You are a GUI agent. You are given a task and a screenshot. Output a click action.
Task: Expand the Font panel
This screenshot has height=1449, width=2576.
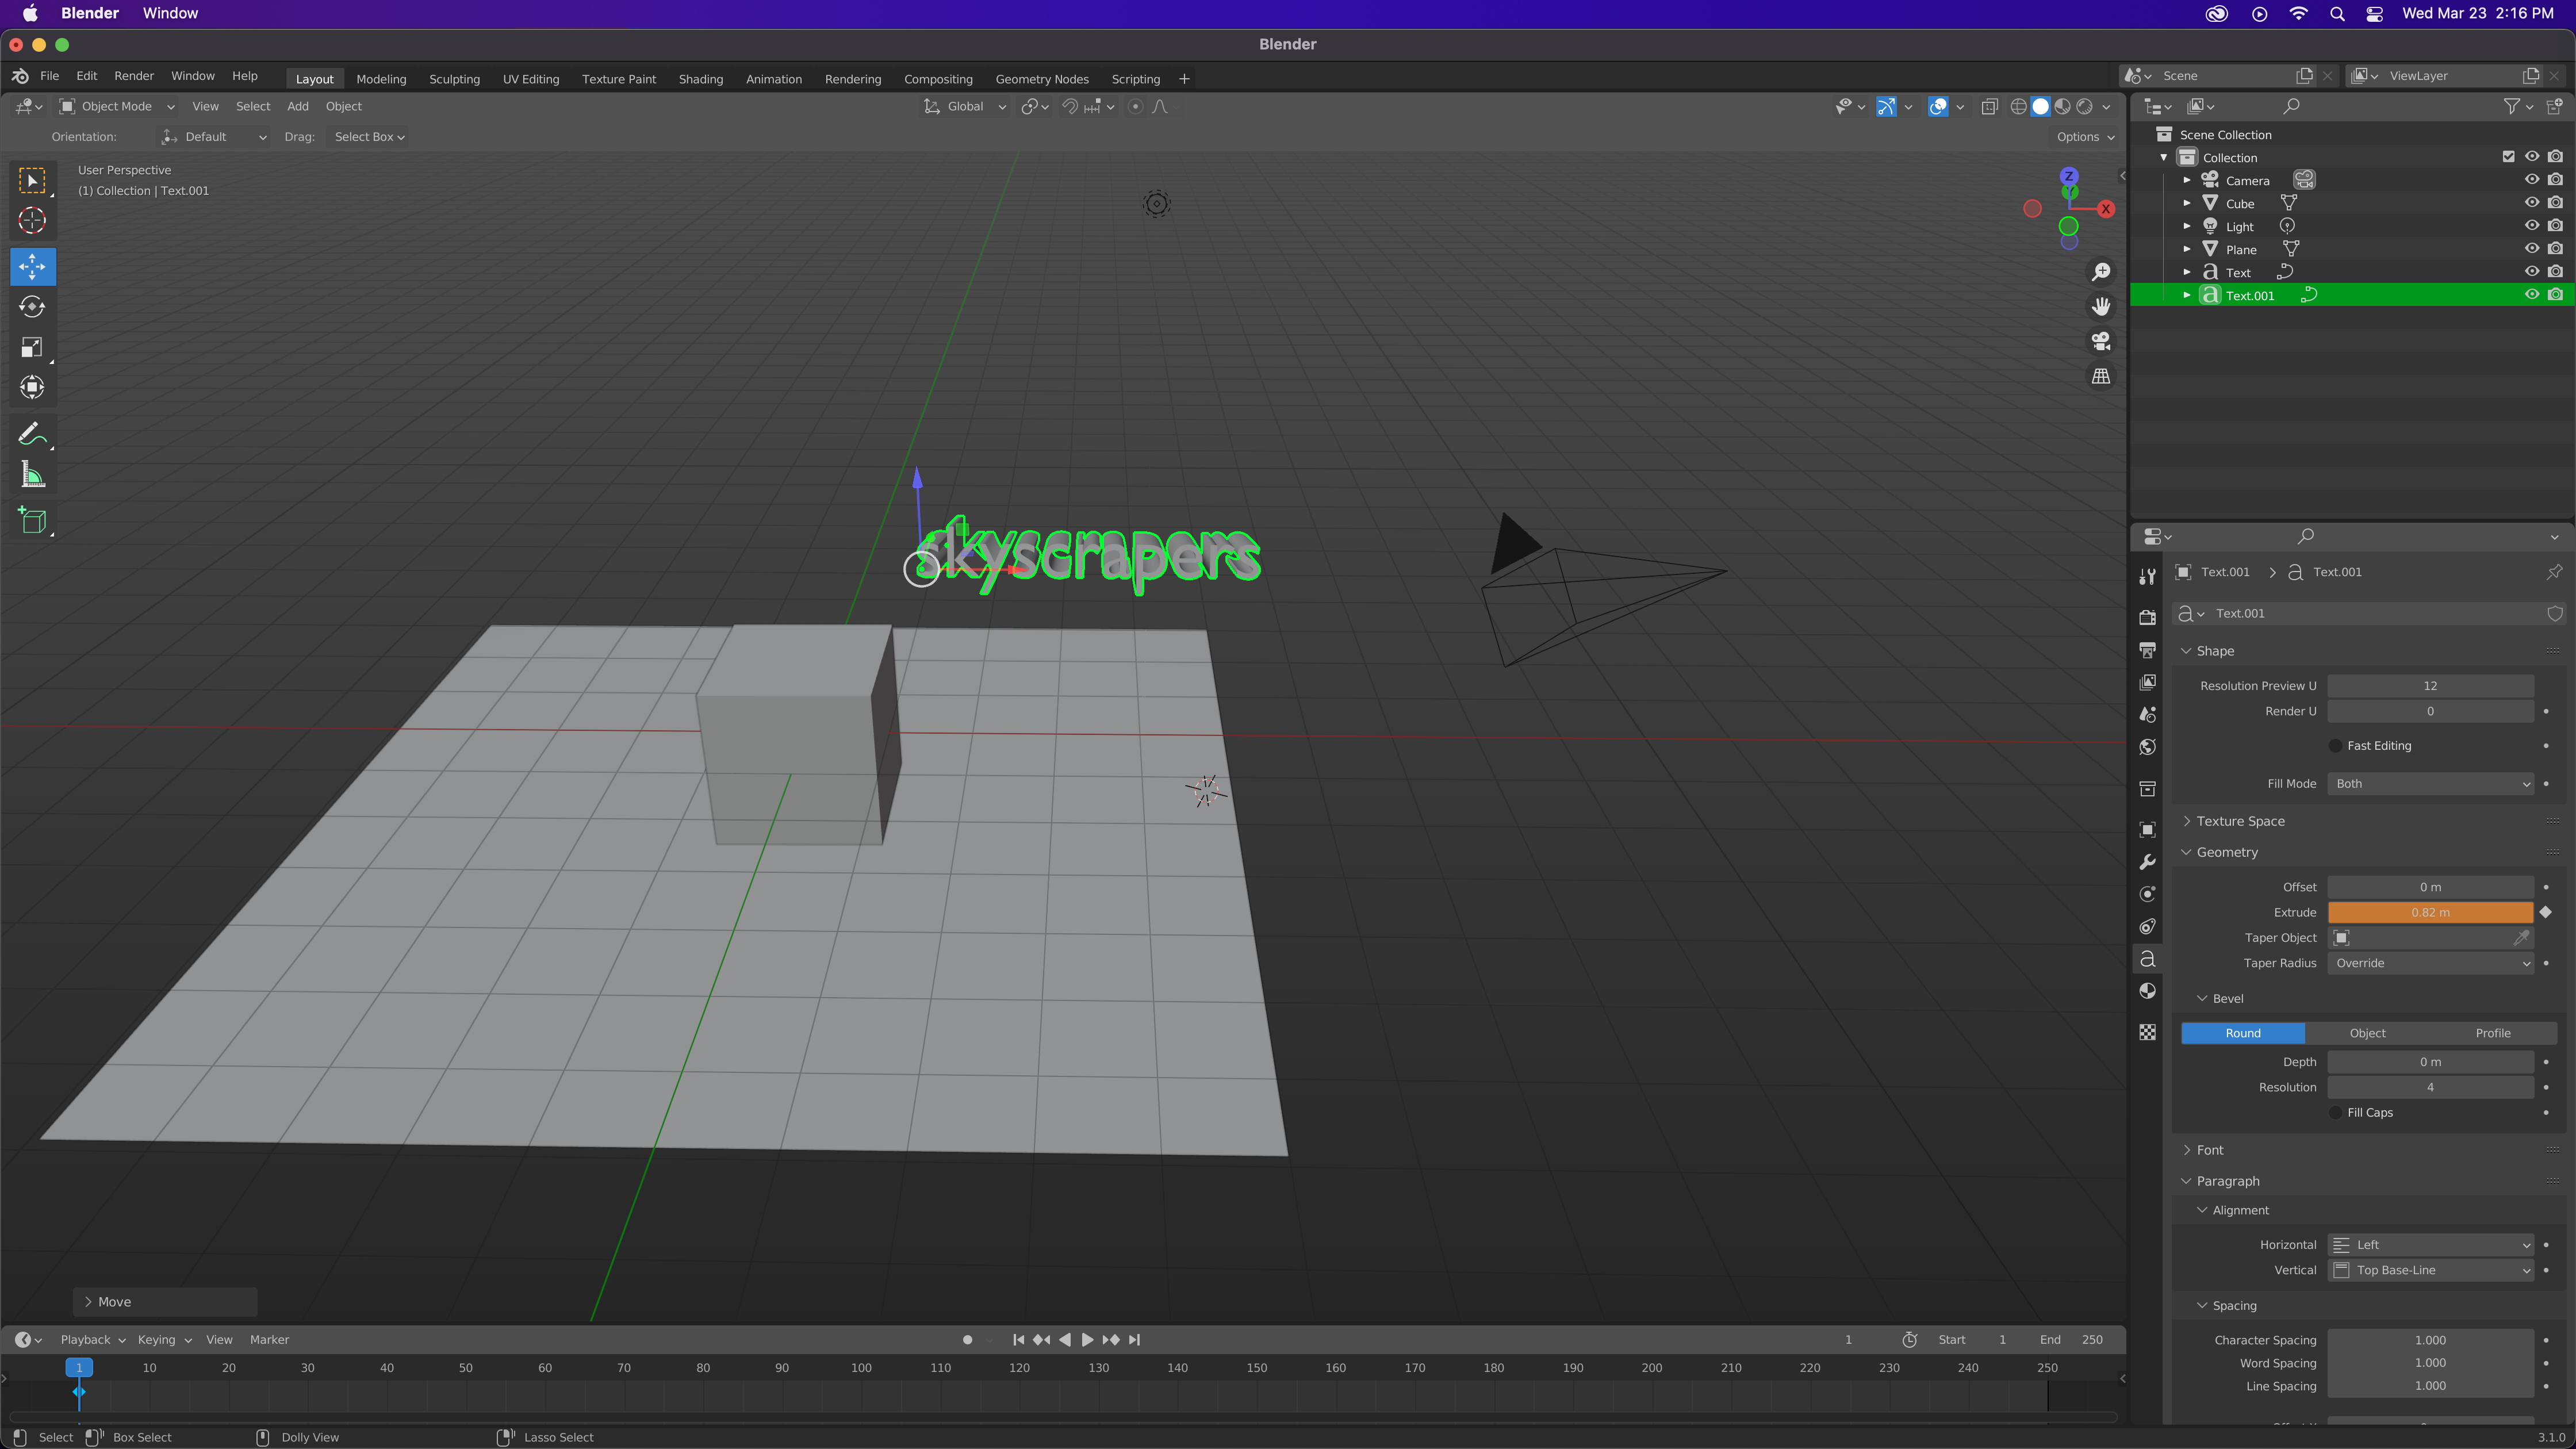2210,1150
